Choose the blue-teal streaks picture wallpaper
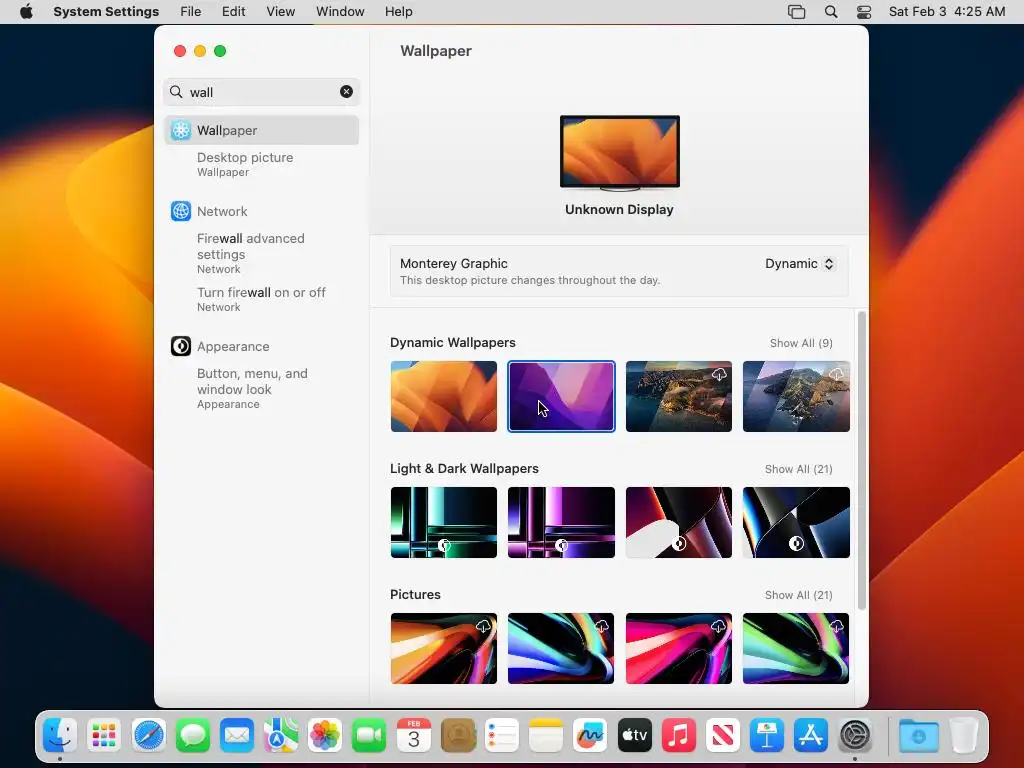 561,648
